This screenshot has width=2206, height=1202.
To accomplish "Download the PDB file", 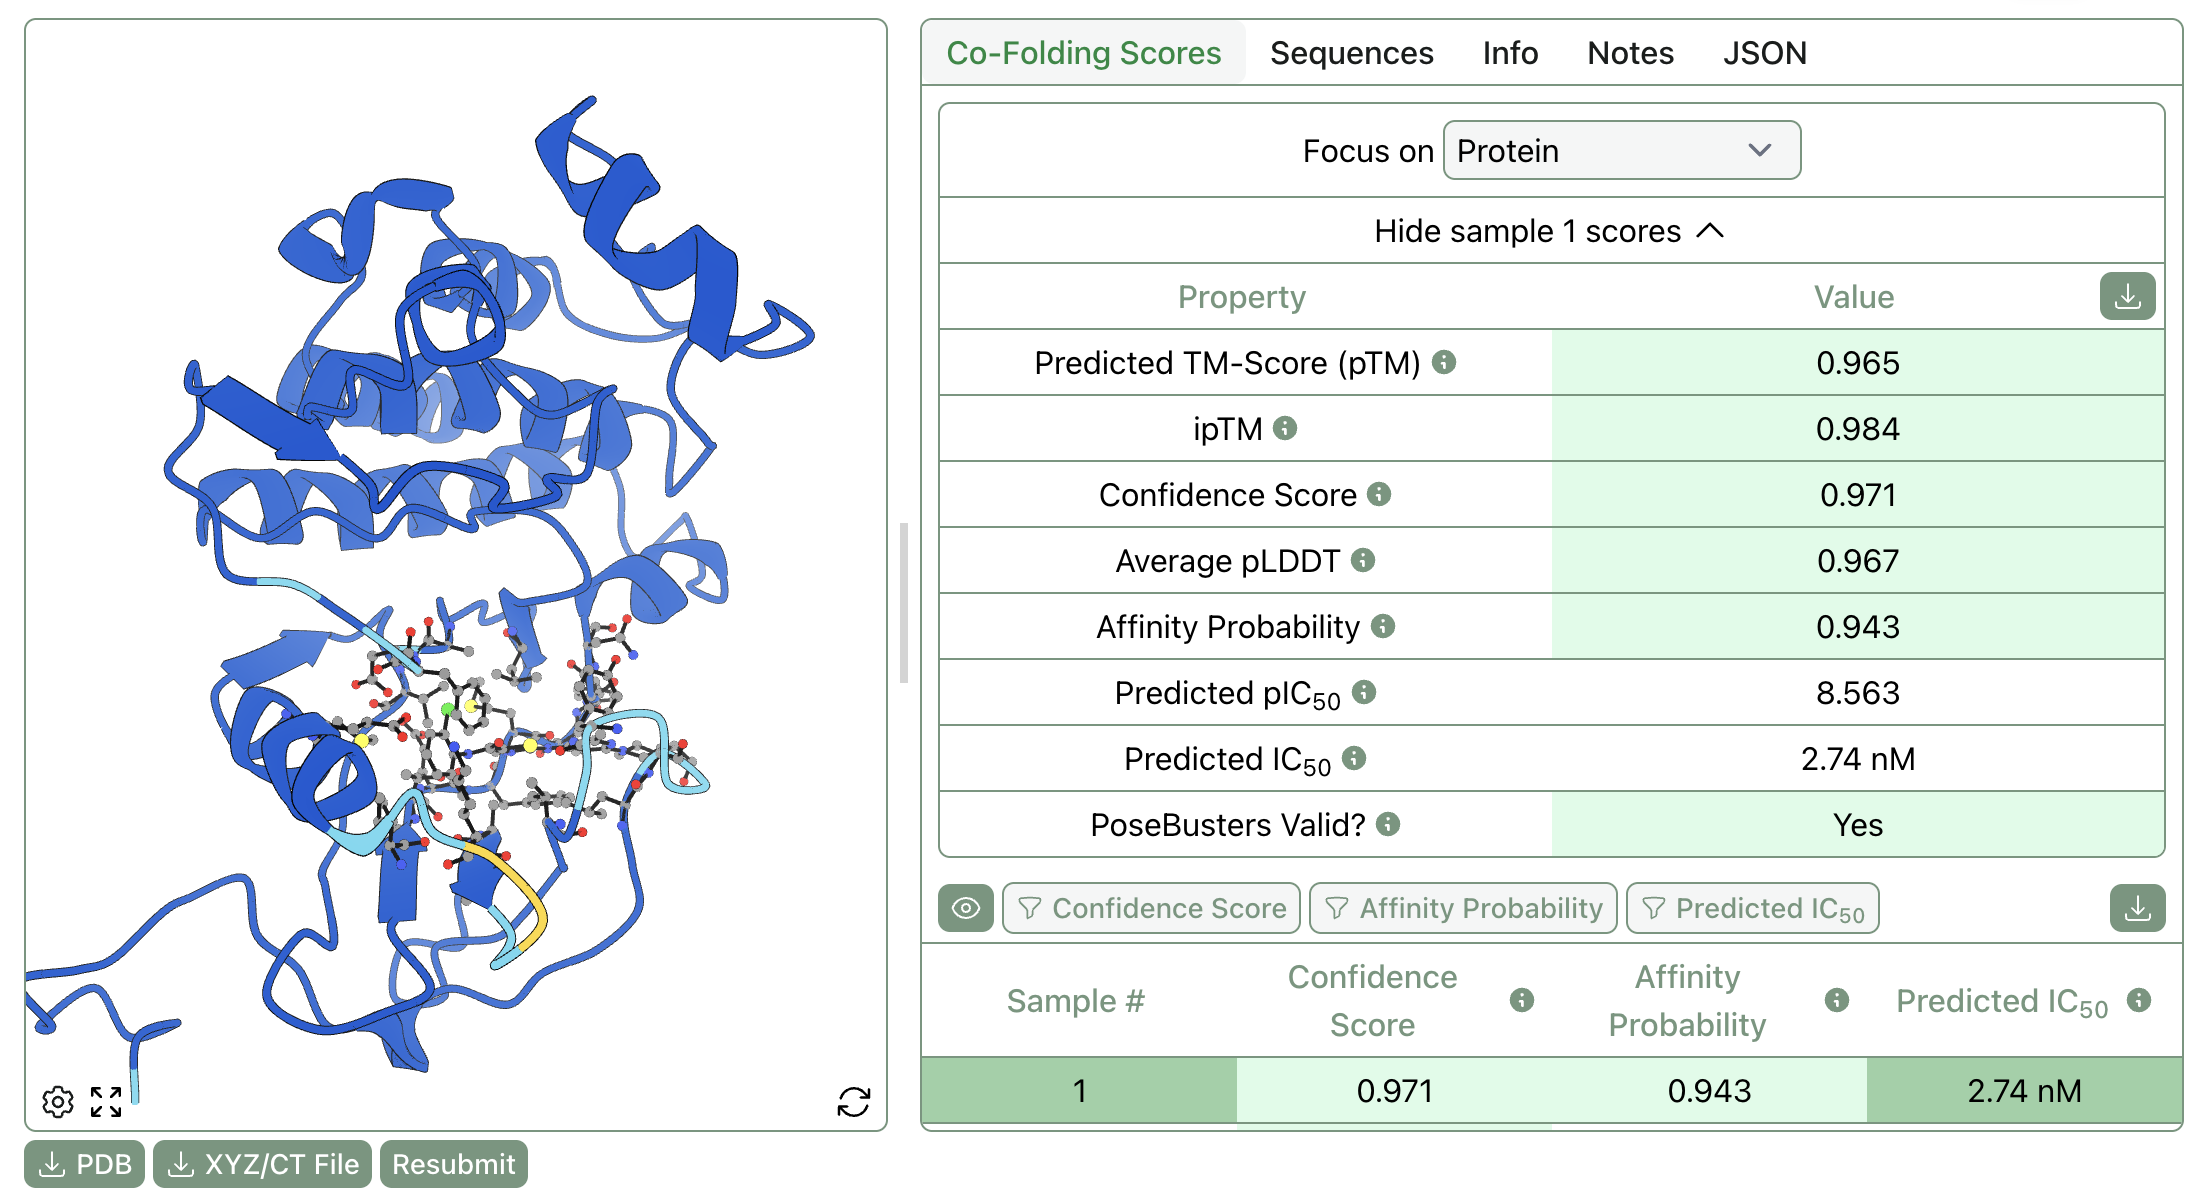I will point(84,1163).
